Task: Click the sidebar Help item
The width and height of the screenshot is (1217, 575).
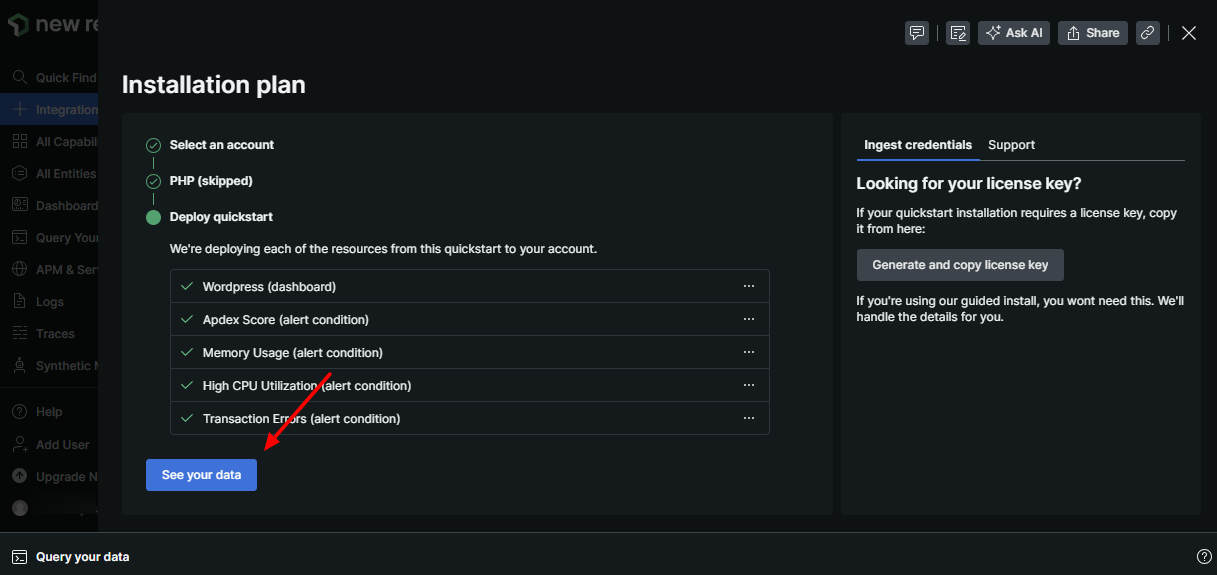Action: click(x=49, y=412)
